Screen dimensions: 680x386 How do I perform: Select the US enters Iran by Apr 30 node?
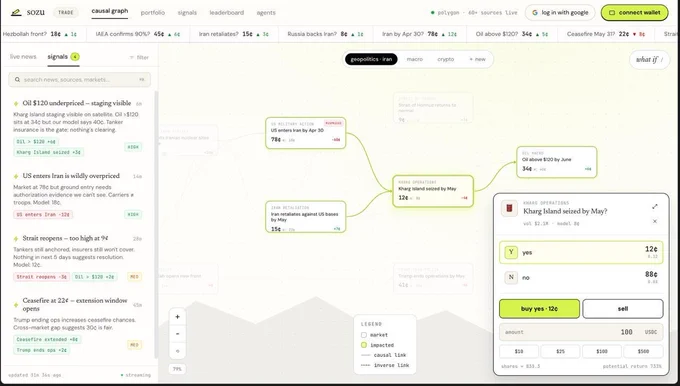click(306, 133)
